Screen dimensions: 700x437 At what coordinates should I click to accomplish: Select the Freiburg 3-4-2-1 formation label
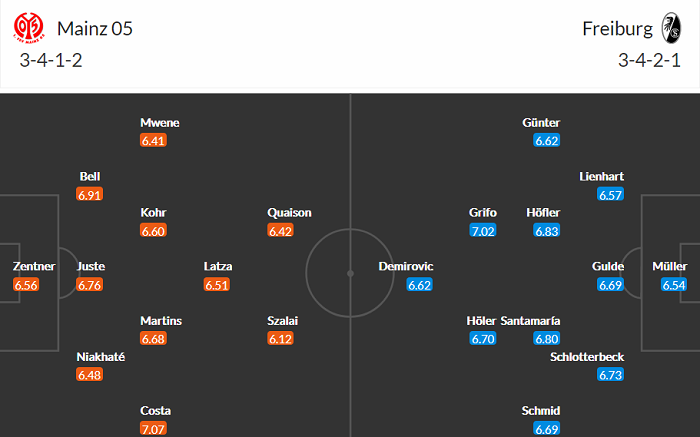pos(649,61)
